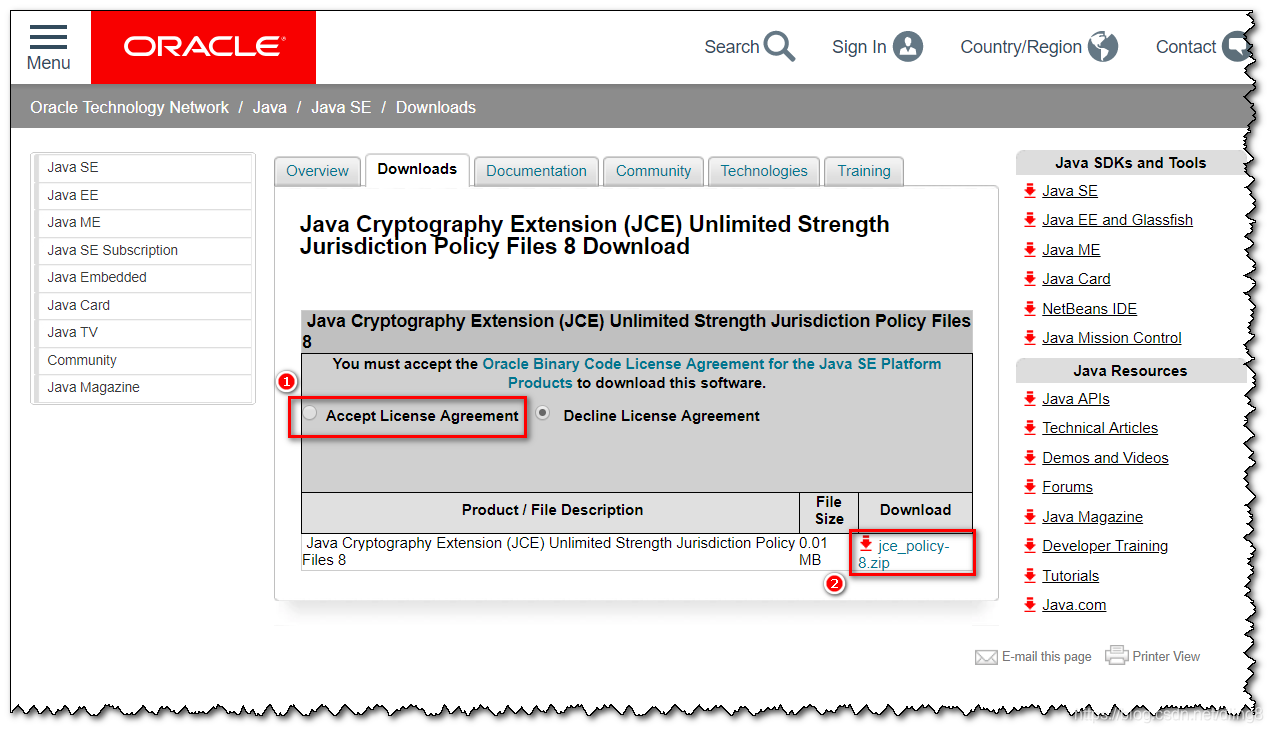Image resolution: width=1273 pixels, height=733 pixels.
Task: Select Accept License Agreement radio button
Action: point(311,413)
